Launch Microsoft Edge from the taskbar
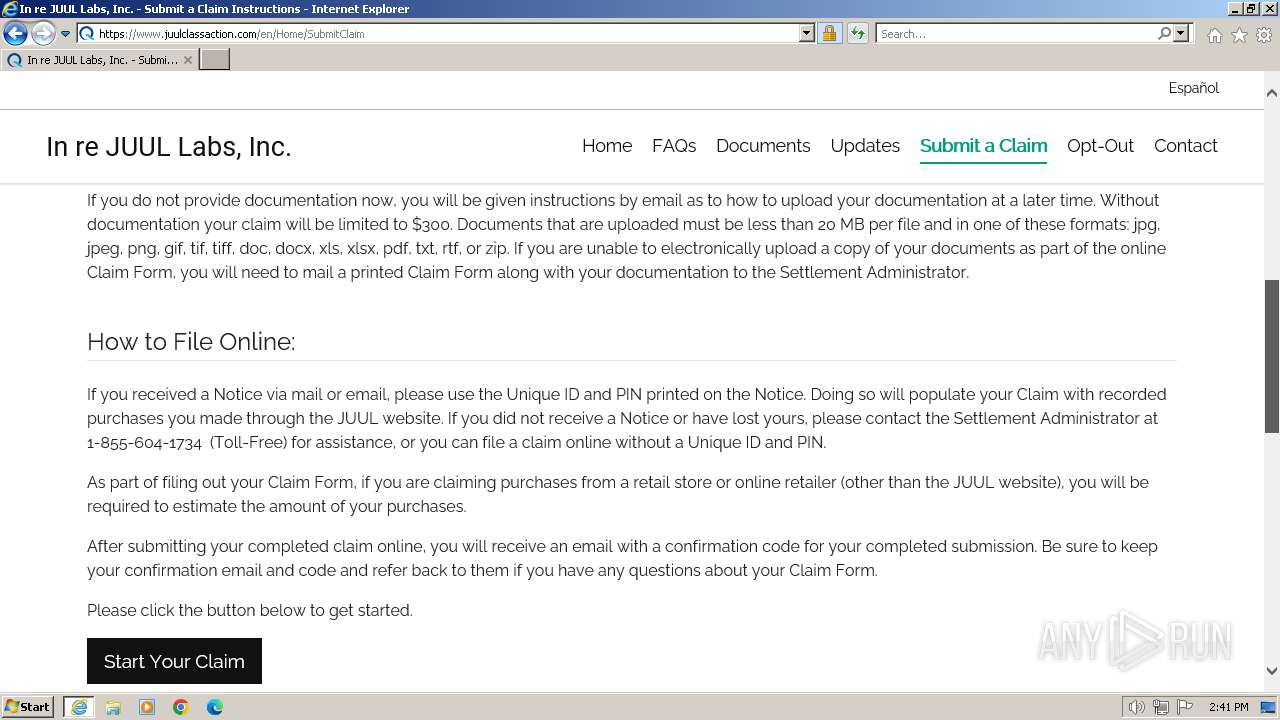Screen dimensions: 1280x720 (215, 707)
